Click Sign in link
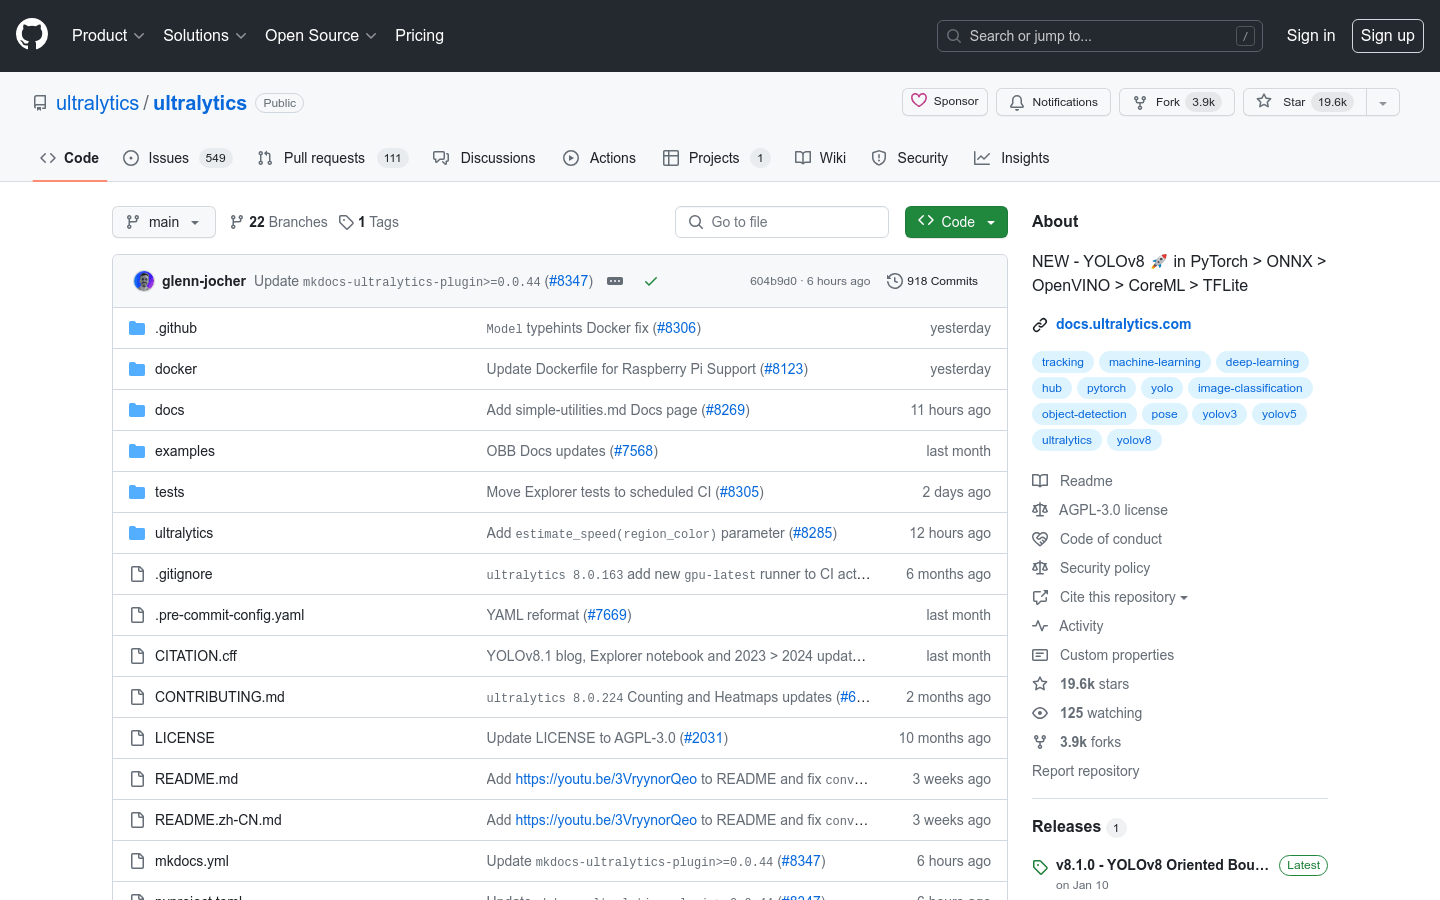 1310,35
